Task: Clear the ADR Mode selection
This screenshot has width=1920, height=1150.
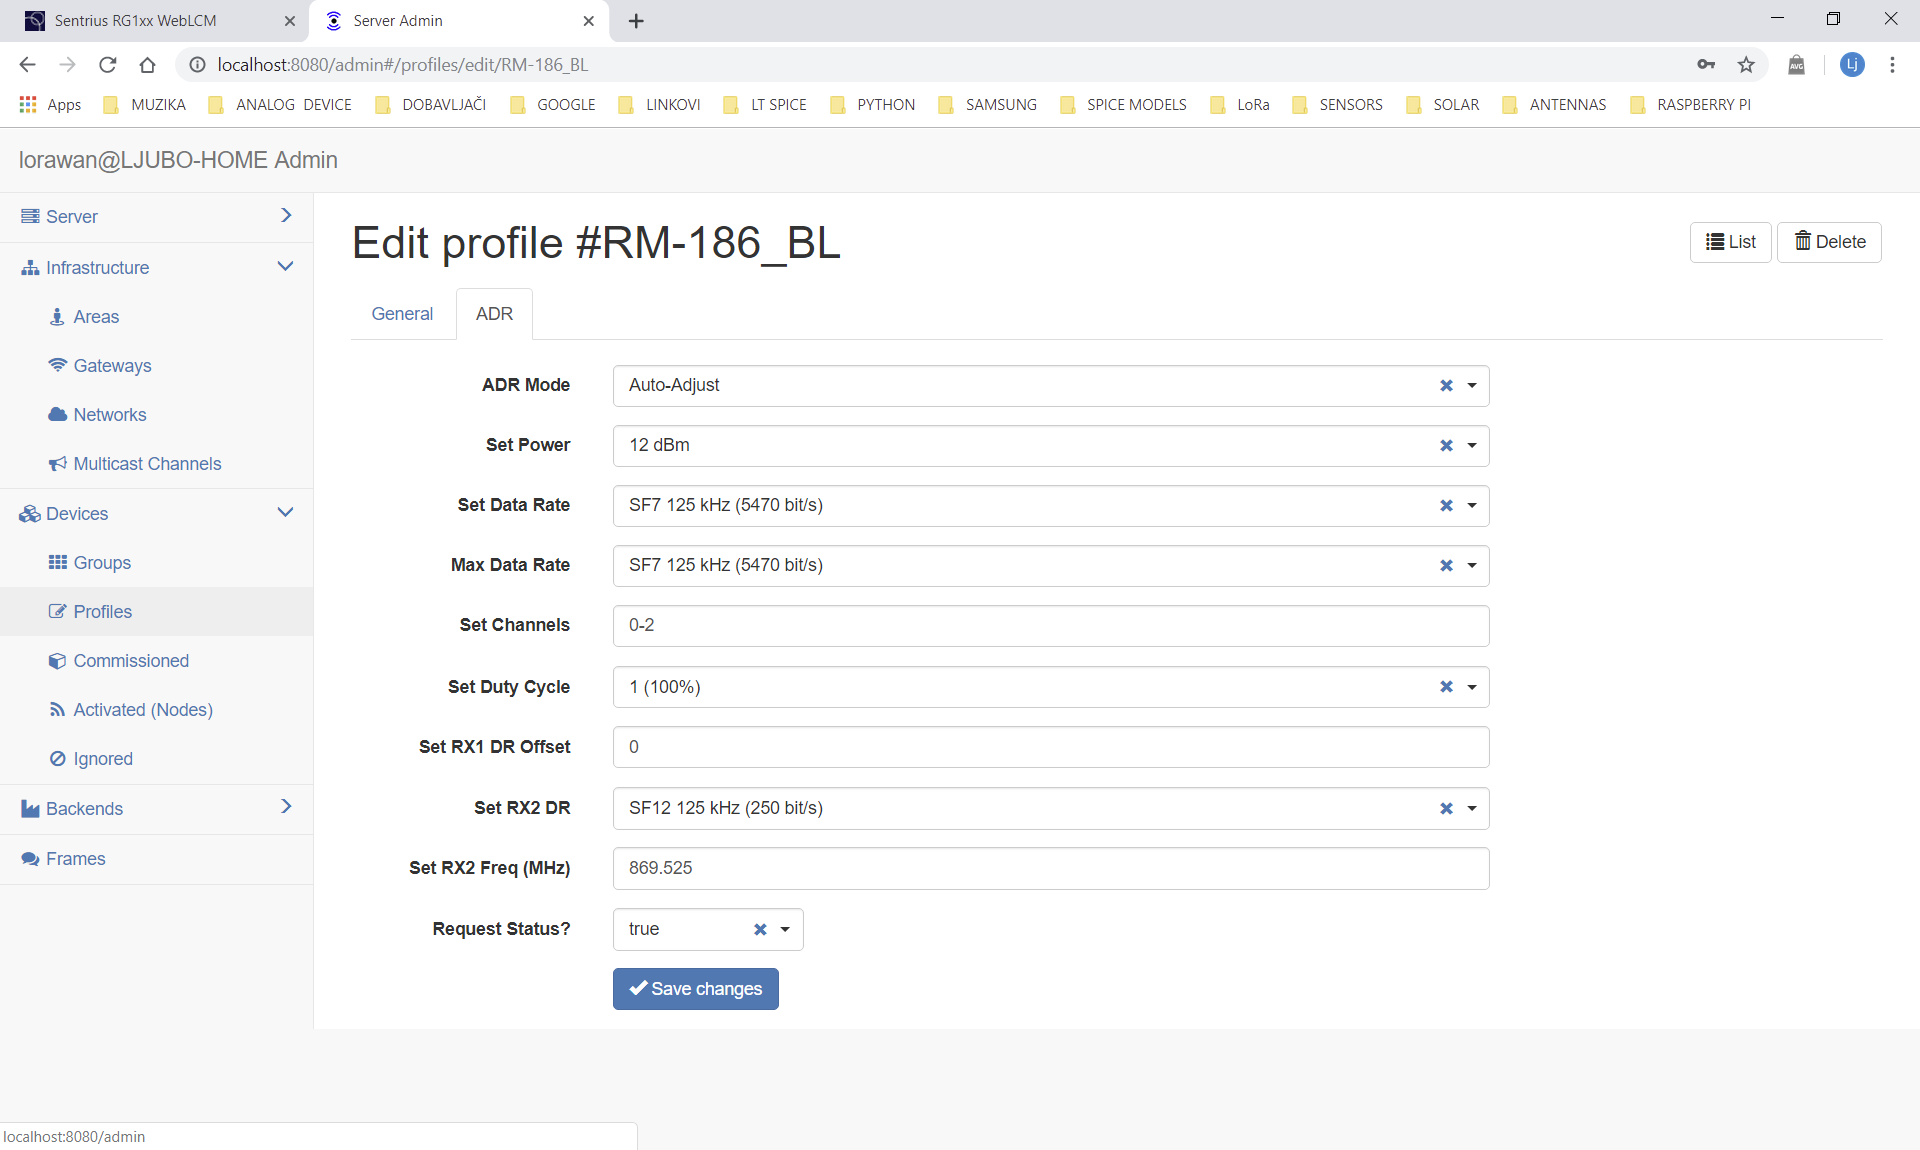Action: click(x=1447, y=385)
